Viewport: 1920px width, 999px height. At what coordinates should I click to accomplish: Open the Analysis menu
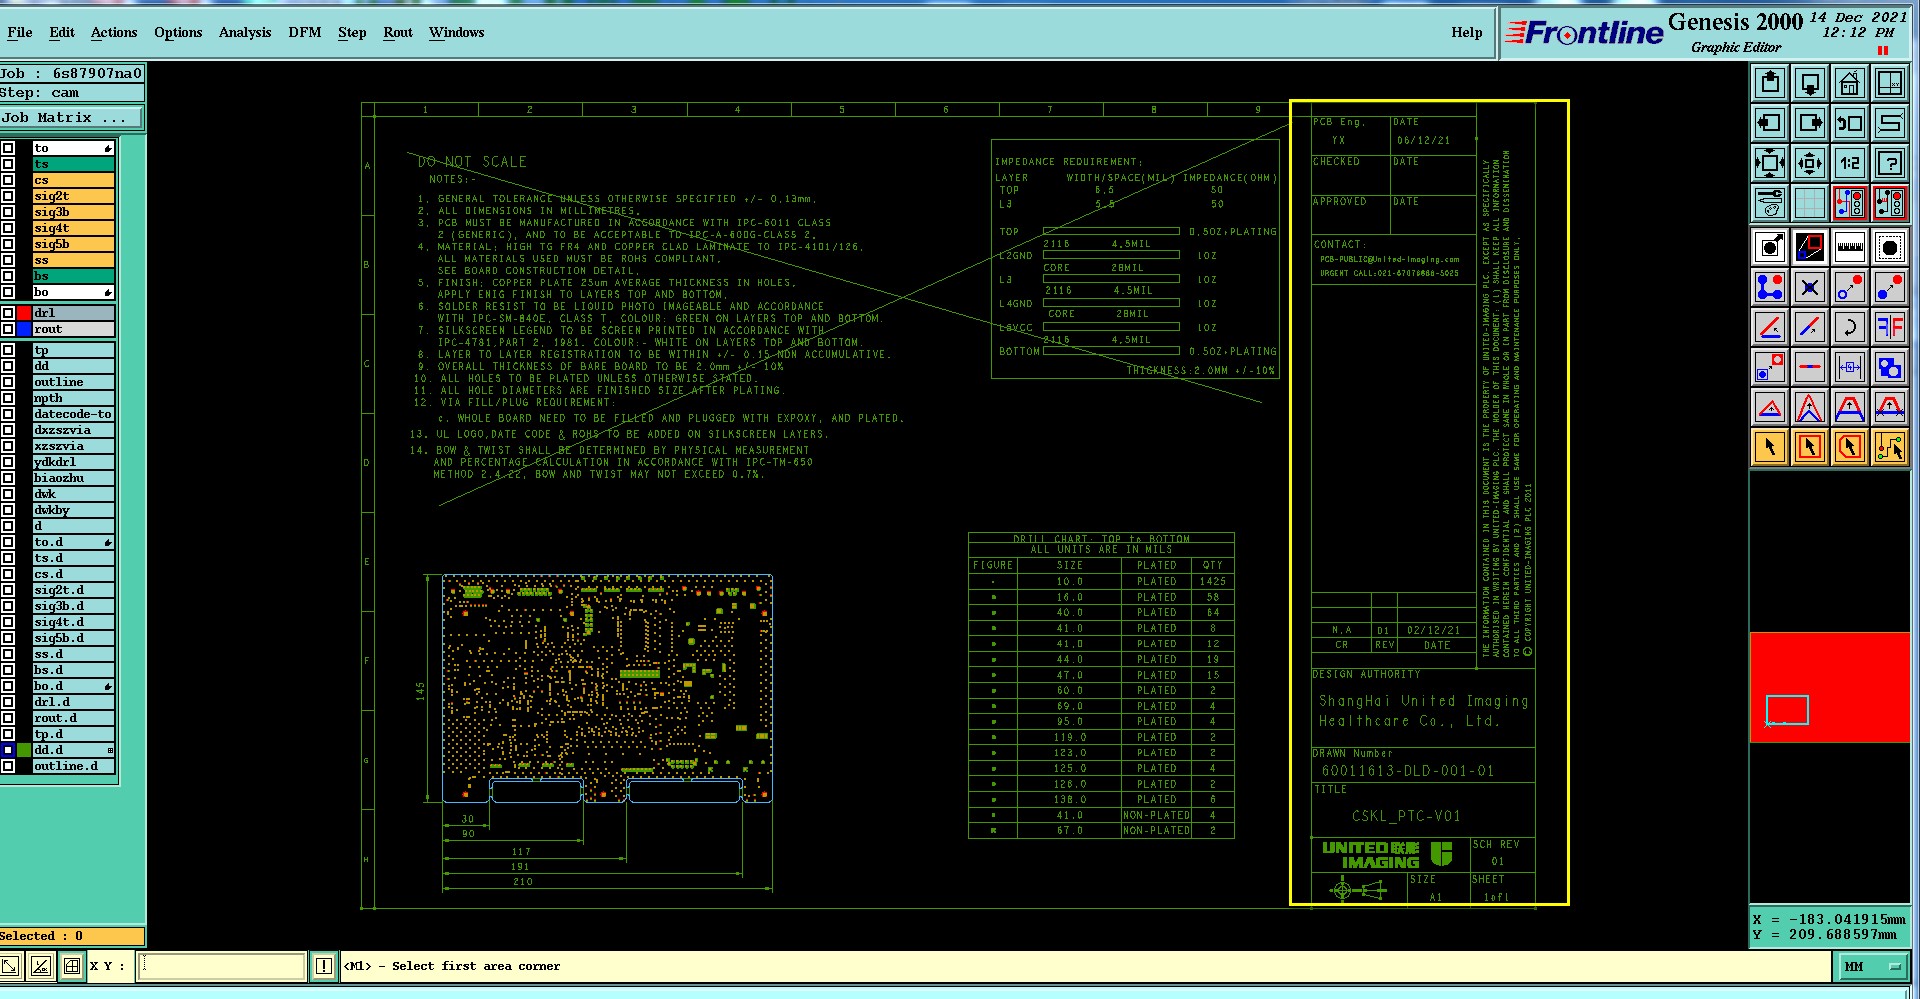(x=245, y=32)
